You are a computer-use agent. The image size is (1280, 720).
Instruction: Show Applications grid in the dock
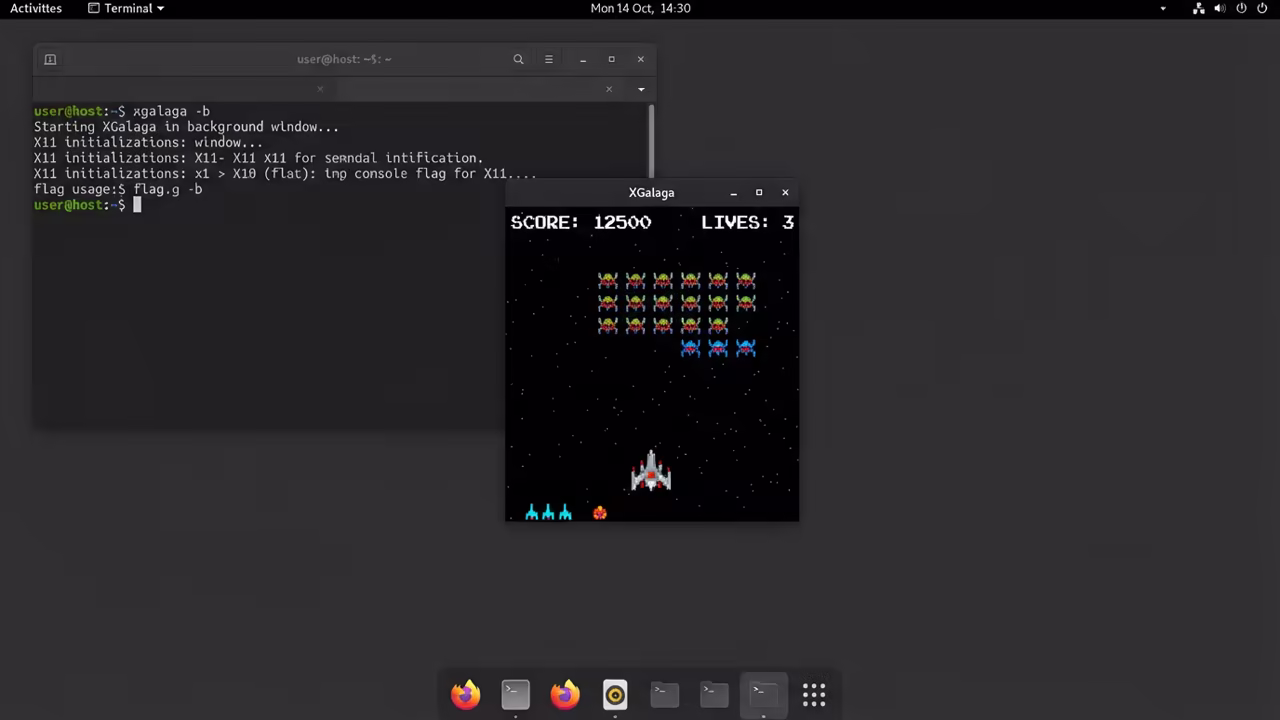pyautogui.click(x=814, y=694)
